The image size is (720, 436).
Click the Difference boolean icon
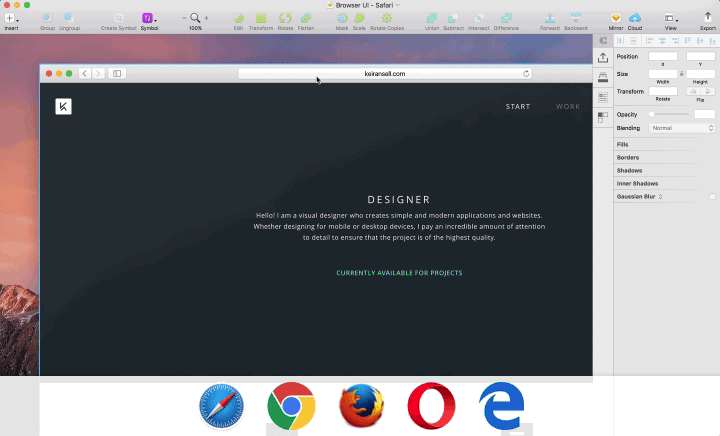[506, 18]
